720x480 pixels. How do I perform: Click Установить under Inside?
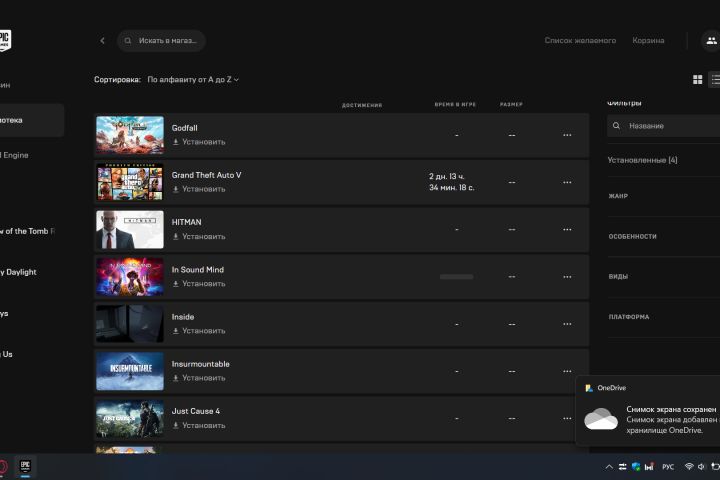199,331
